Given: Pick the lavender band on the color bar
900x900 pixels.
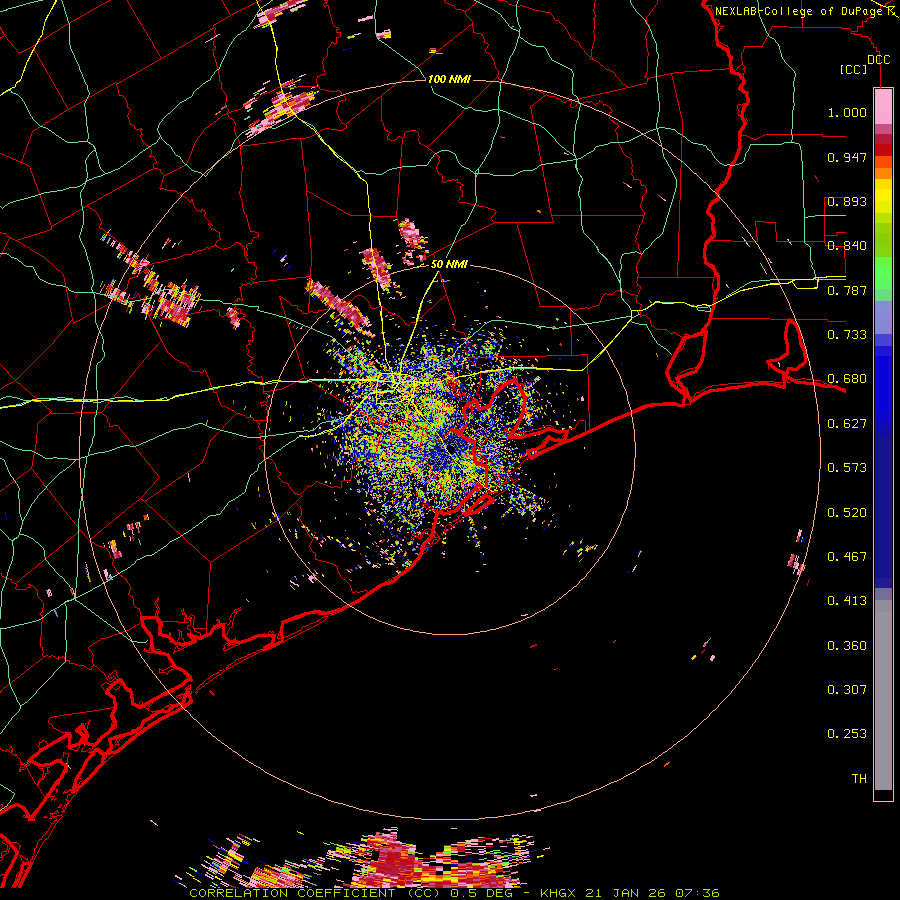Looking at the screenshot, I should [x=883, y=317].
